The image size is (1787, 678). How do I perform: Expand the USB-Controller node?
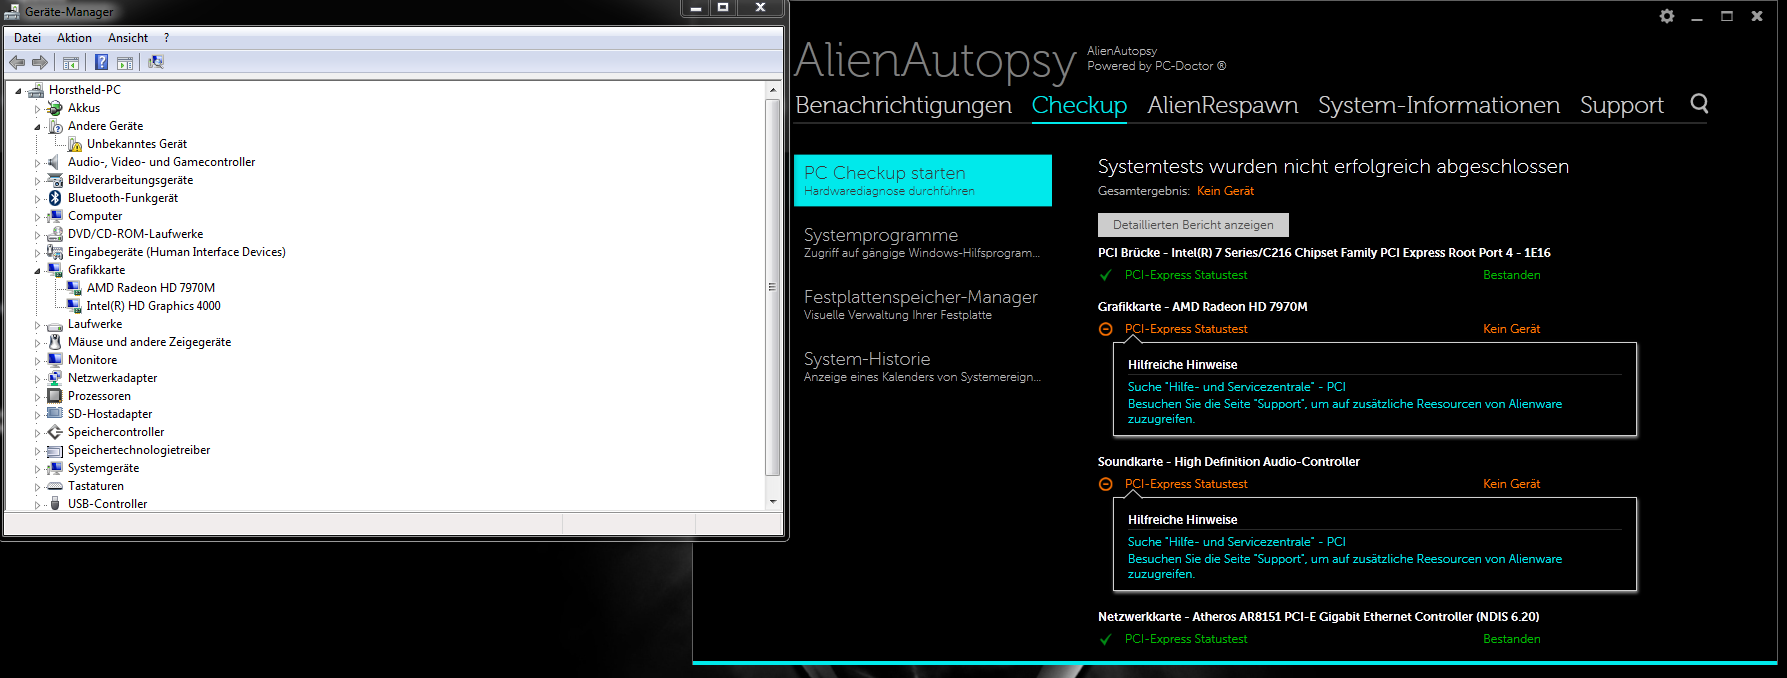tap(38, 505)
